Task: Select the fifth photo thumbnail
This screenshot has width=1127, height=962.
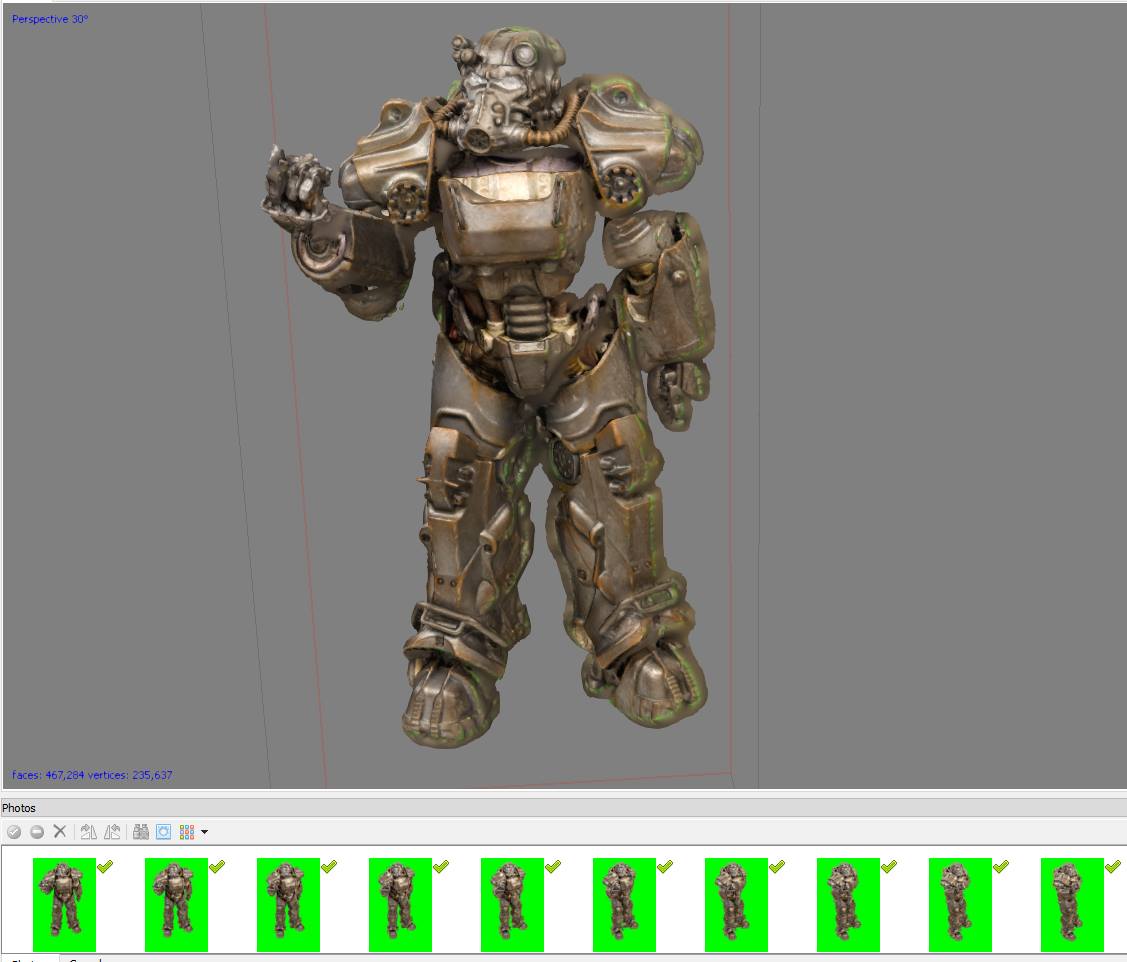Action: click(512, 904)
